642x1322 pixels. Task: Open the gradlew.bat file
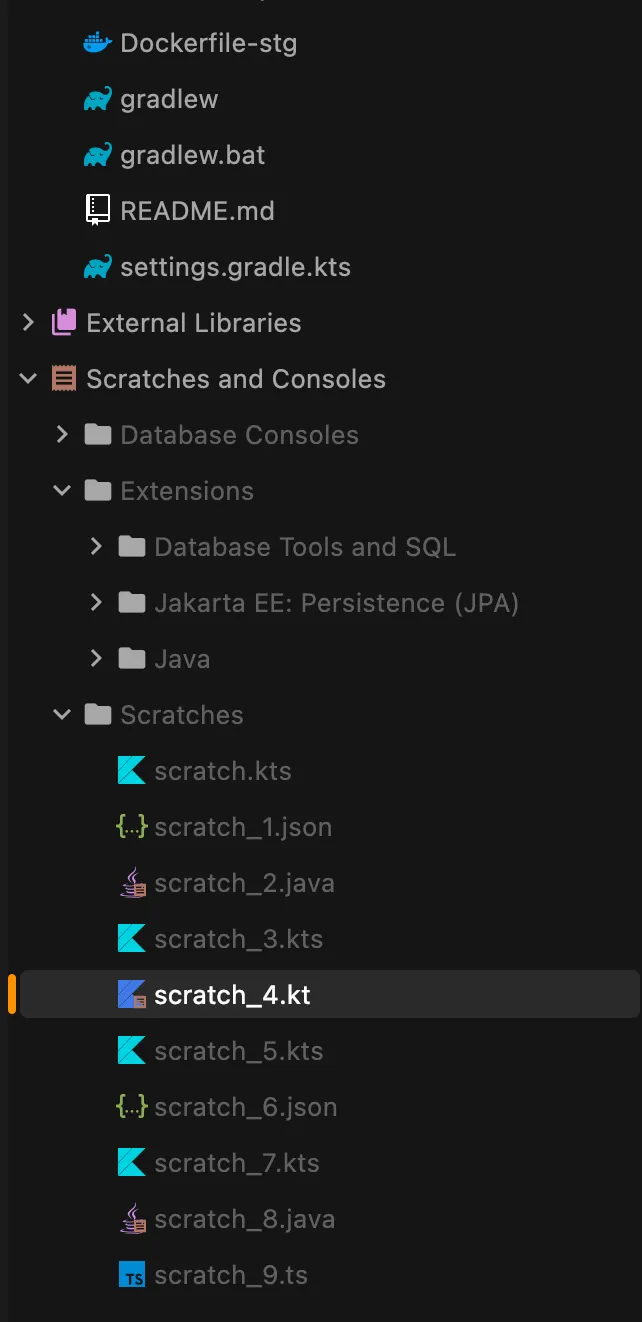[x=192, y=155]
